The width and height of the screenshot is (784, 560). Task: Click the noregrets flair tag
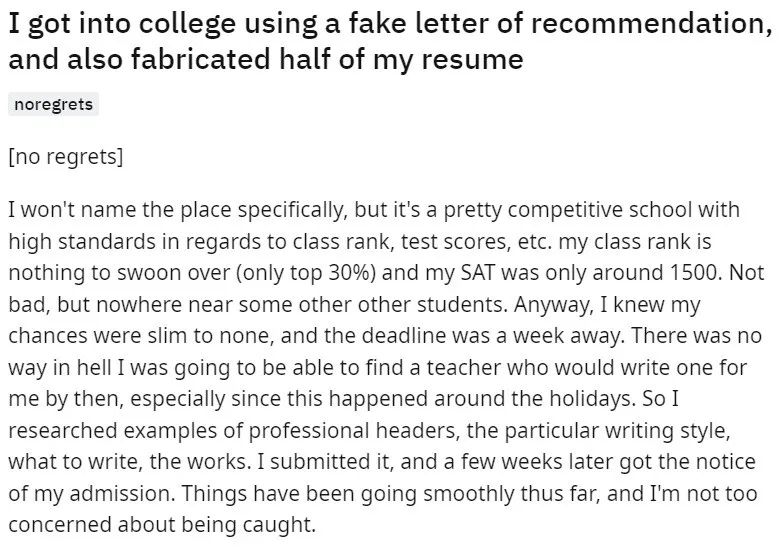pyautogui.click(x=54, y=104)
